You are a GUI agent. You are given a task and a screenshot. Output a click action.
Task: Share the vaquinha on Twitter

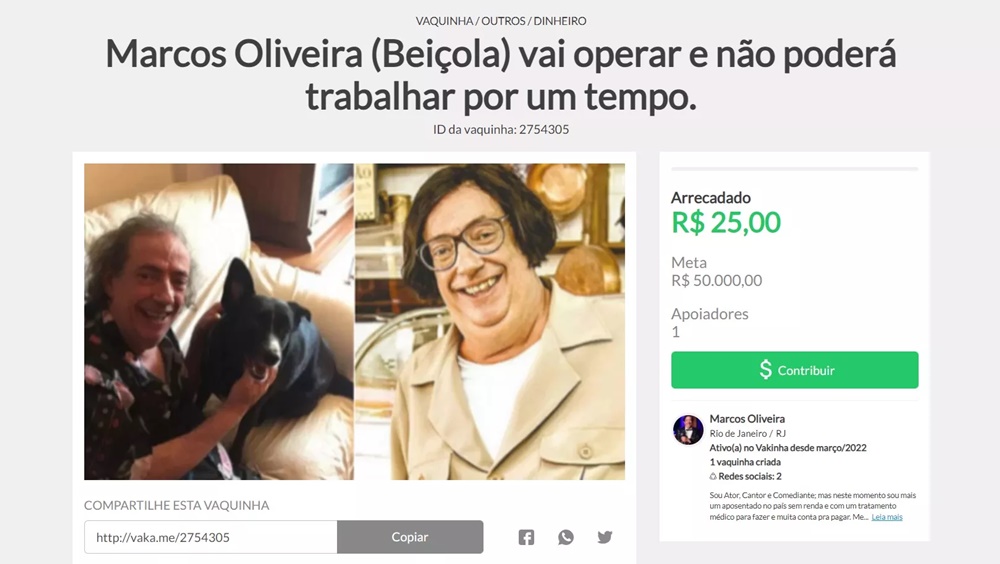click(605, 537)
